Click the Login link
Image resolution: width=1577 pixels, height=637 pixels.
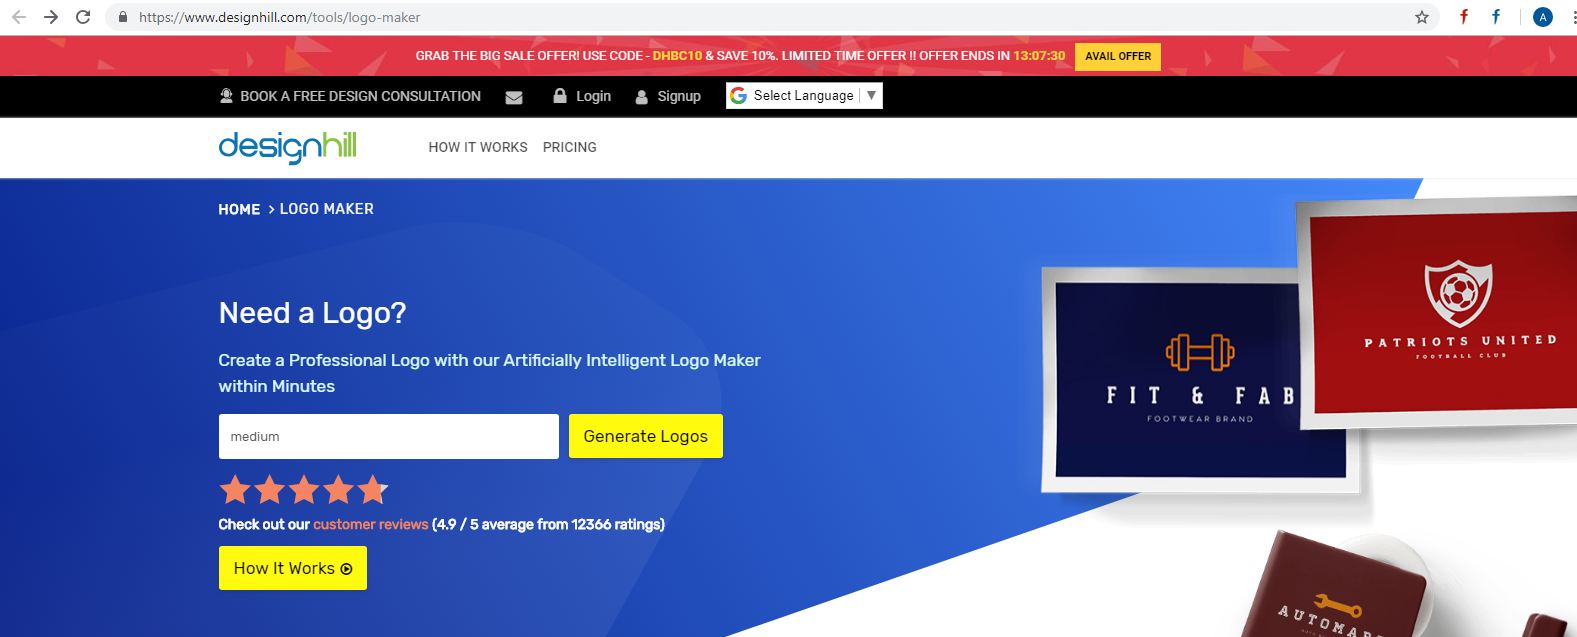[x=593, y=96]
